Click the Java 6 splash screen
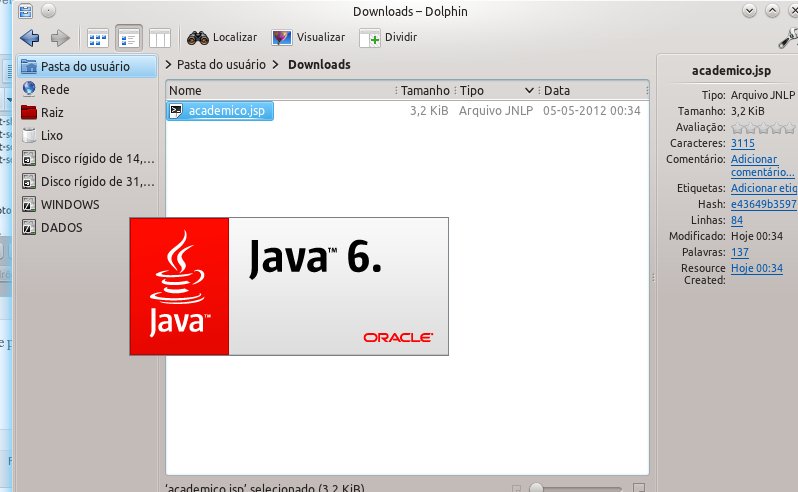 point(289,286)
